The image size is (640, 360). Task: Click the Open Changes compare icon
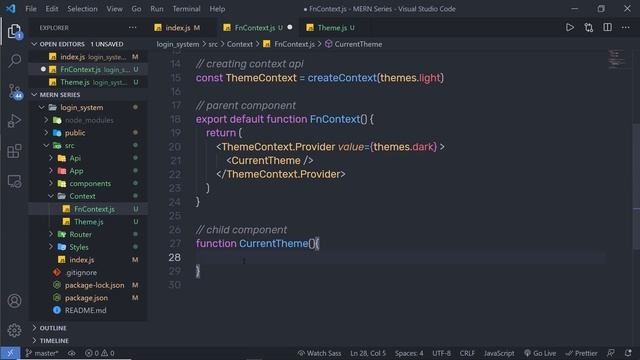(x=589, y=27)
